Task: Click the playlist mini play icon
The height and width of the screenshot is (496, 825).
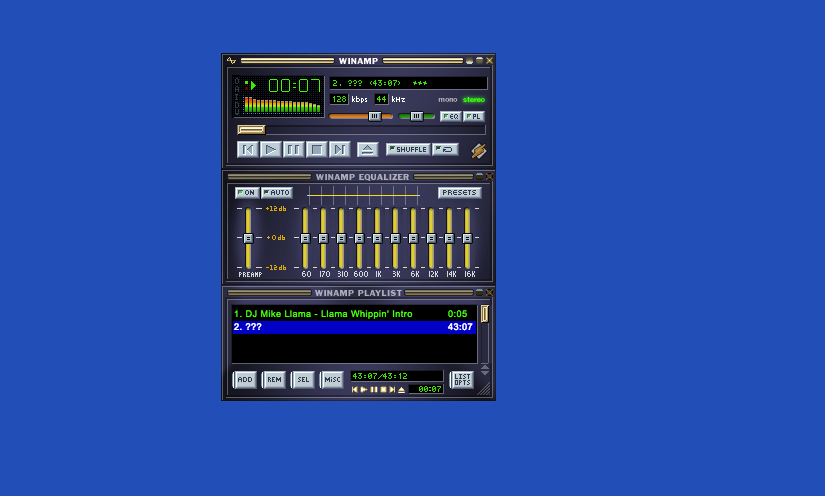Action: (364, 390)
